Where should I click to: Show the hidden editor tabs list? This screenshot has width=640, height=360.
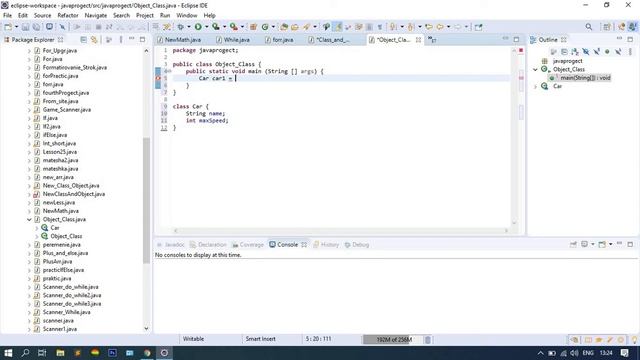(432, 40)
